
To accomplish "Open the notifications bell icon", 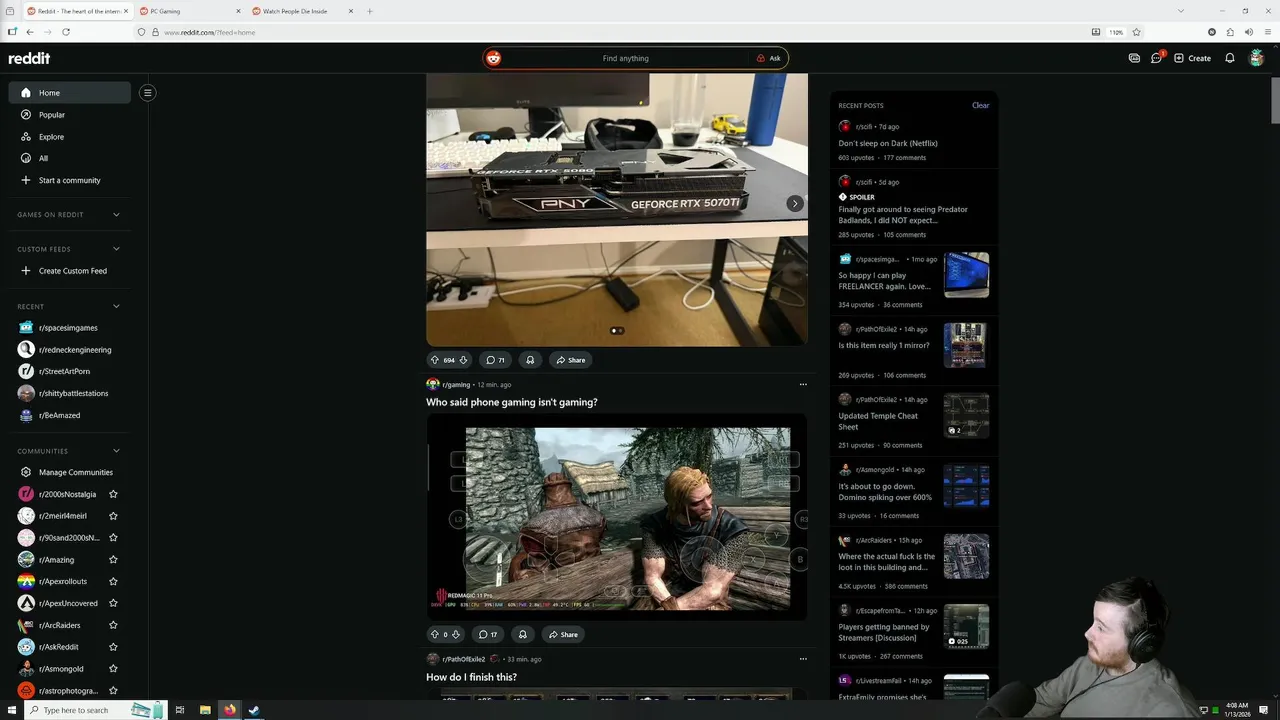I will tap(1230, 58).
